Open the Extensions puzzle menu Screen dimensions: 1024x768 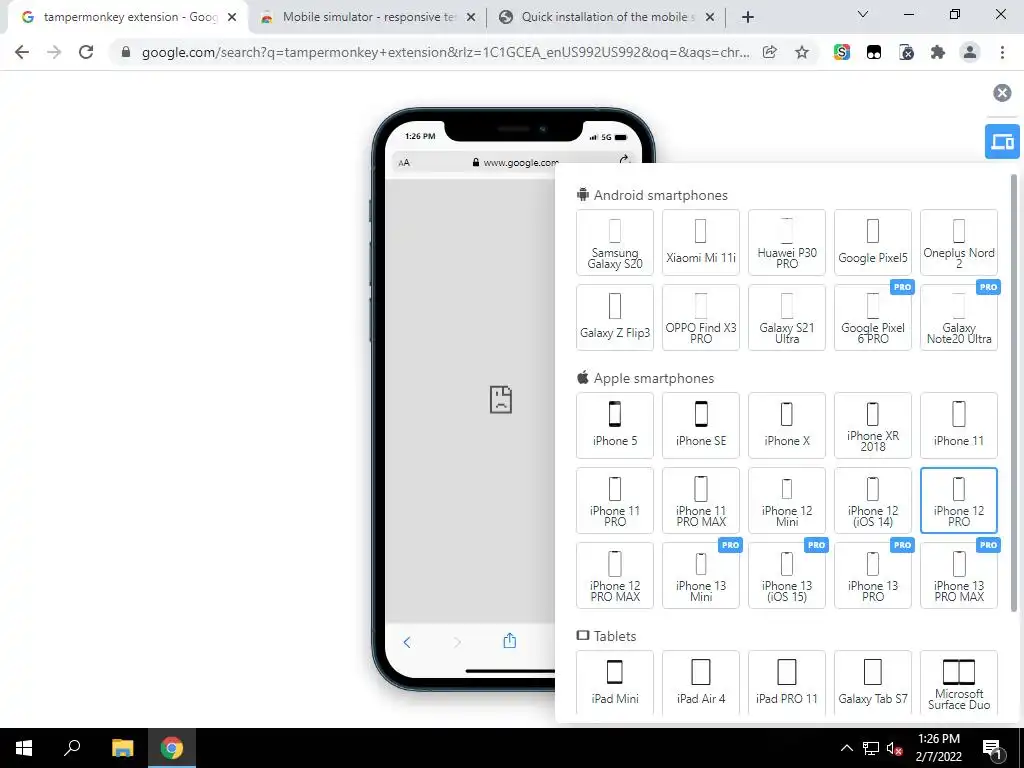pyautogui.click(x=938, y=52)
